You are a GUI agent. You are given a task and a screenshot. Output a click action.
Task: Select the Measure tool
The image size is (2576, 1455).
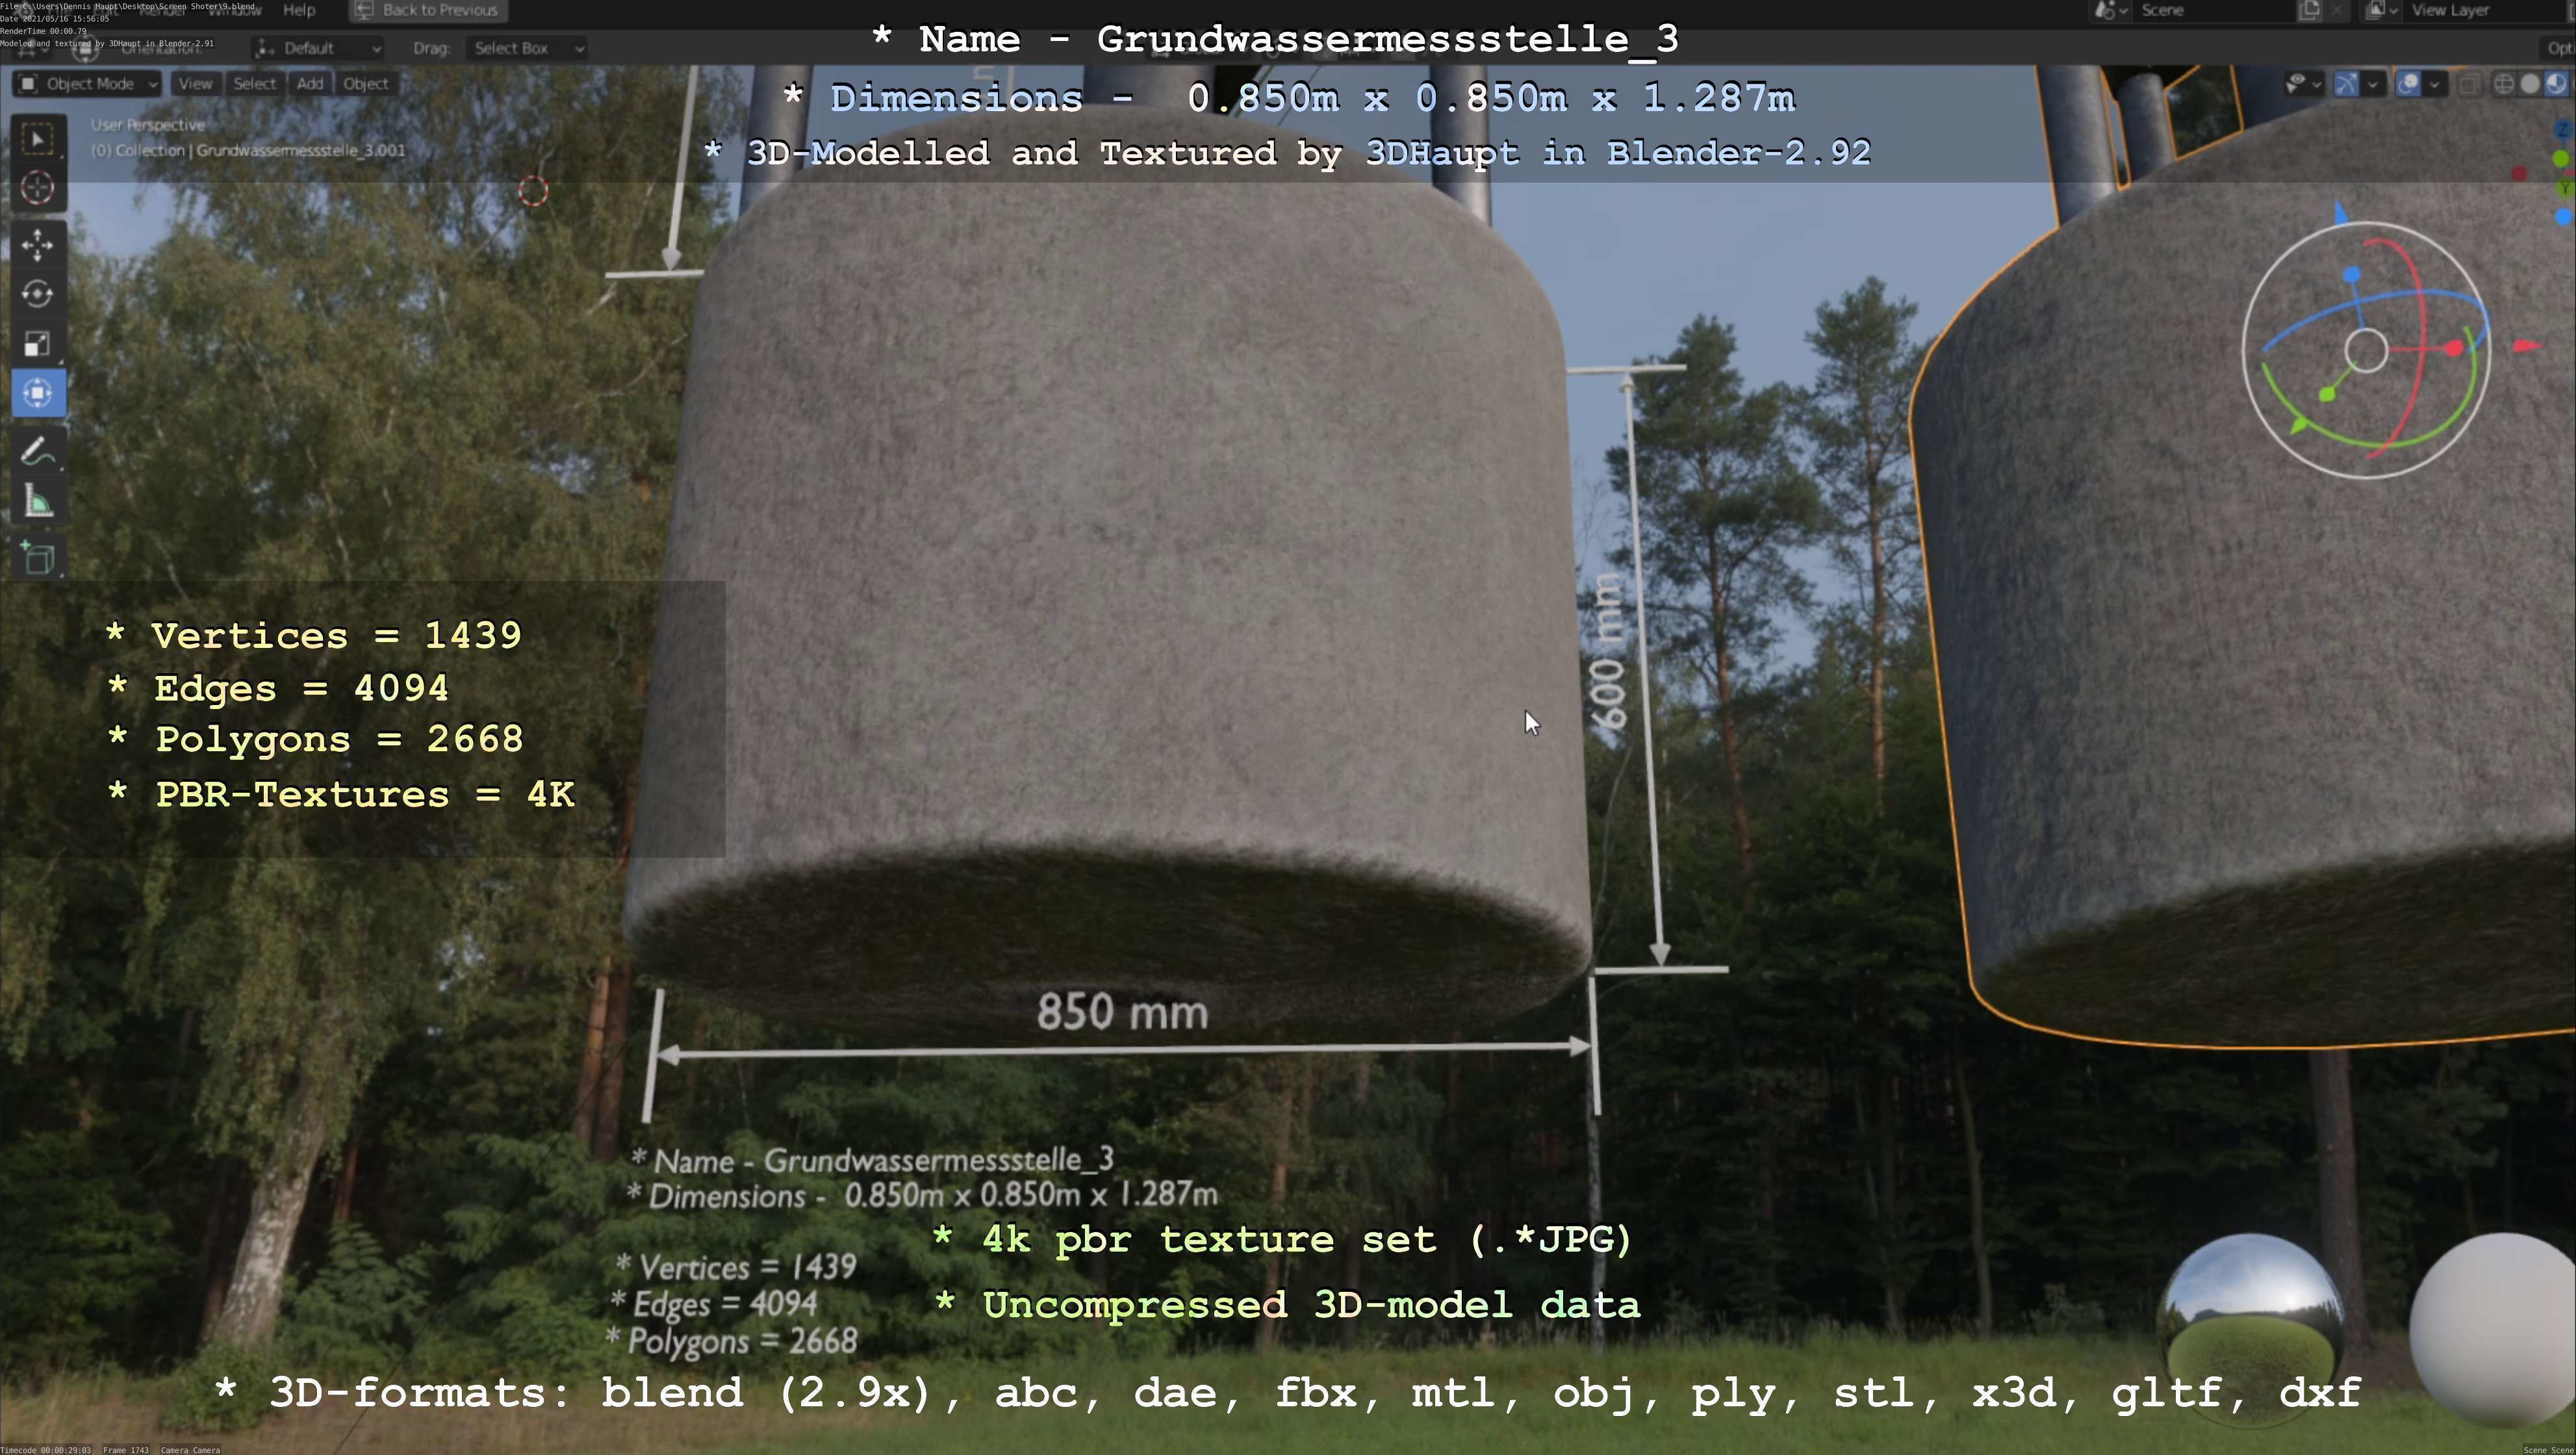click(37, 501)
